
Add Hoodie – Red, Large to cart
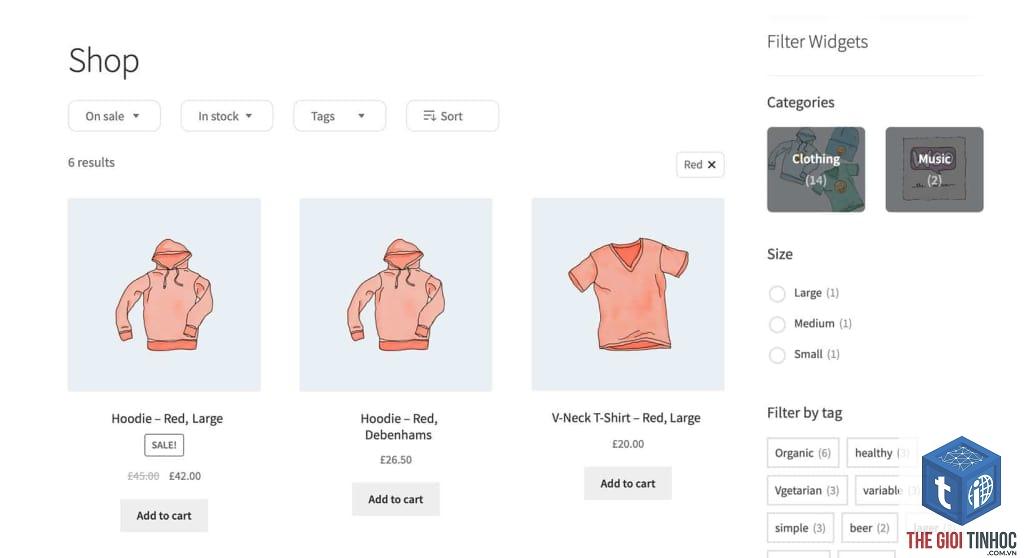[x=164, y=516]
